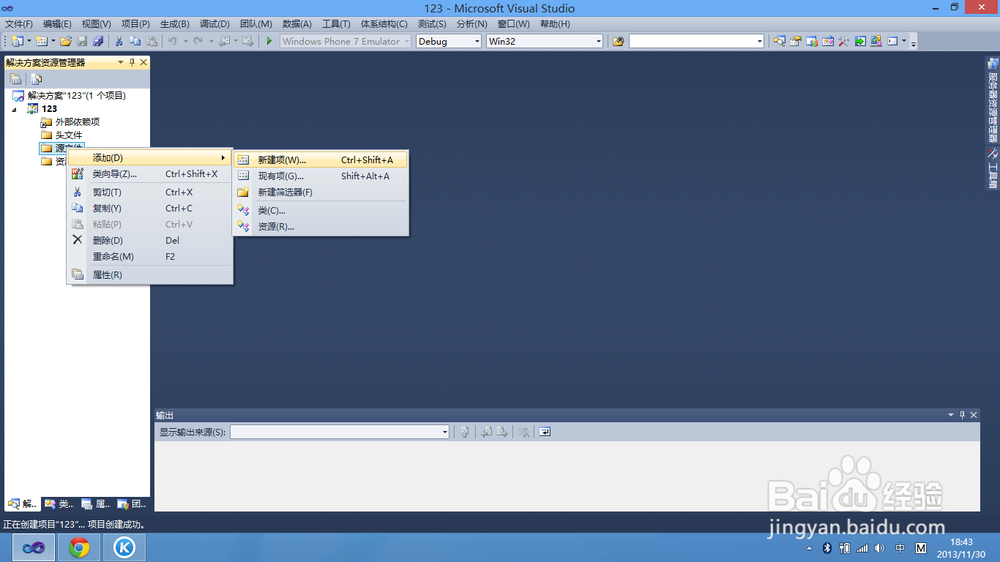Select the solution '123' root node
The width and height of the screenshot is (1000, 562).
(77, 96)
